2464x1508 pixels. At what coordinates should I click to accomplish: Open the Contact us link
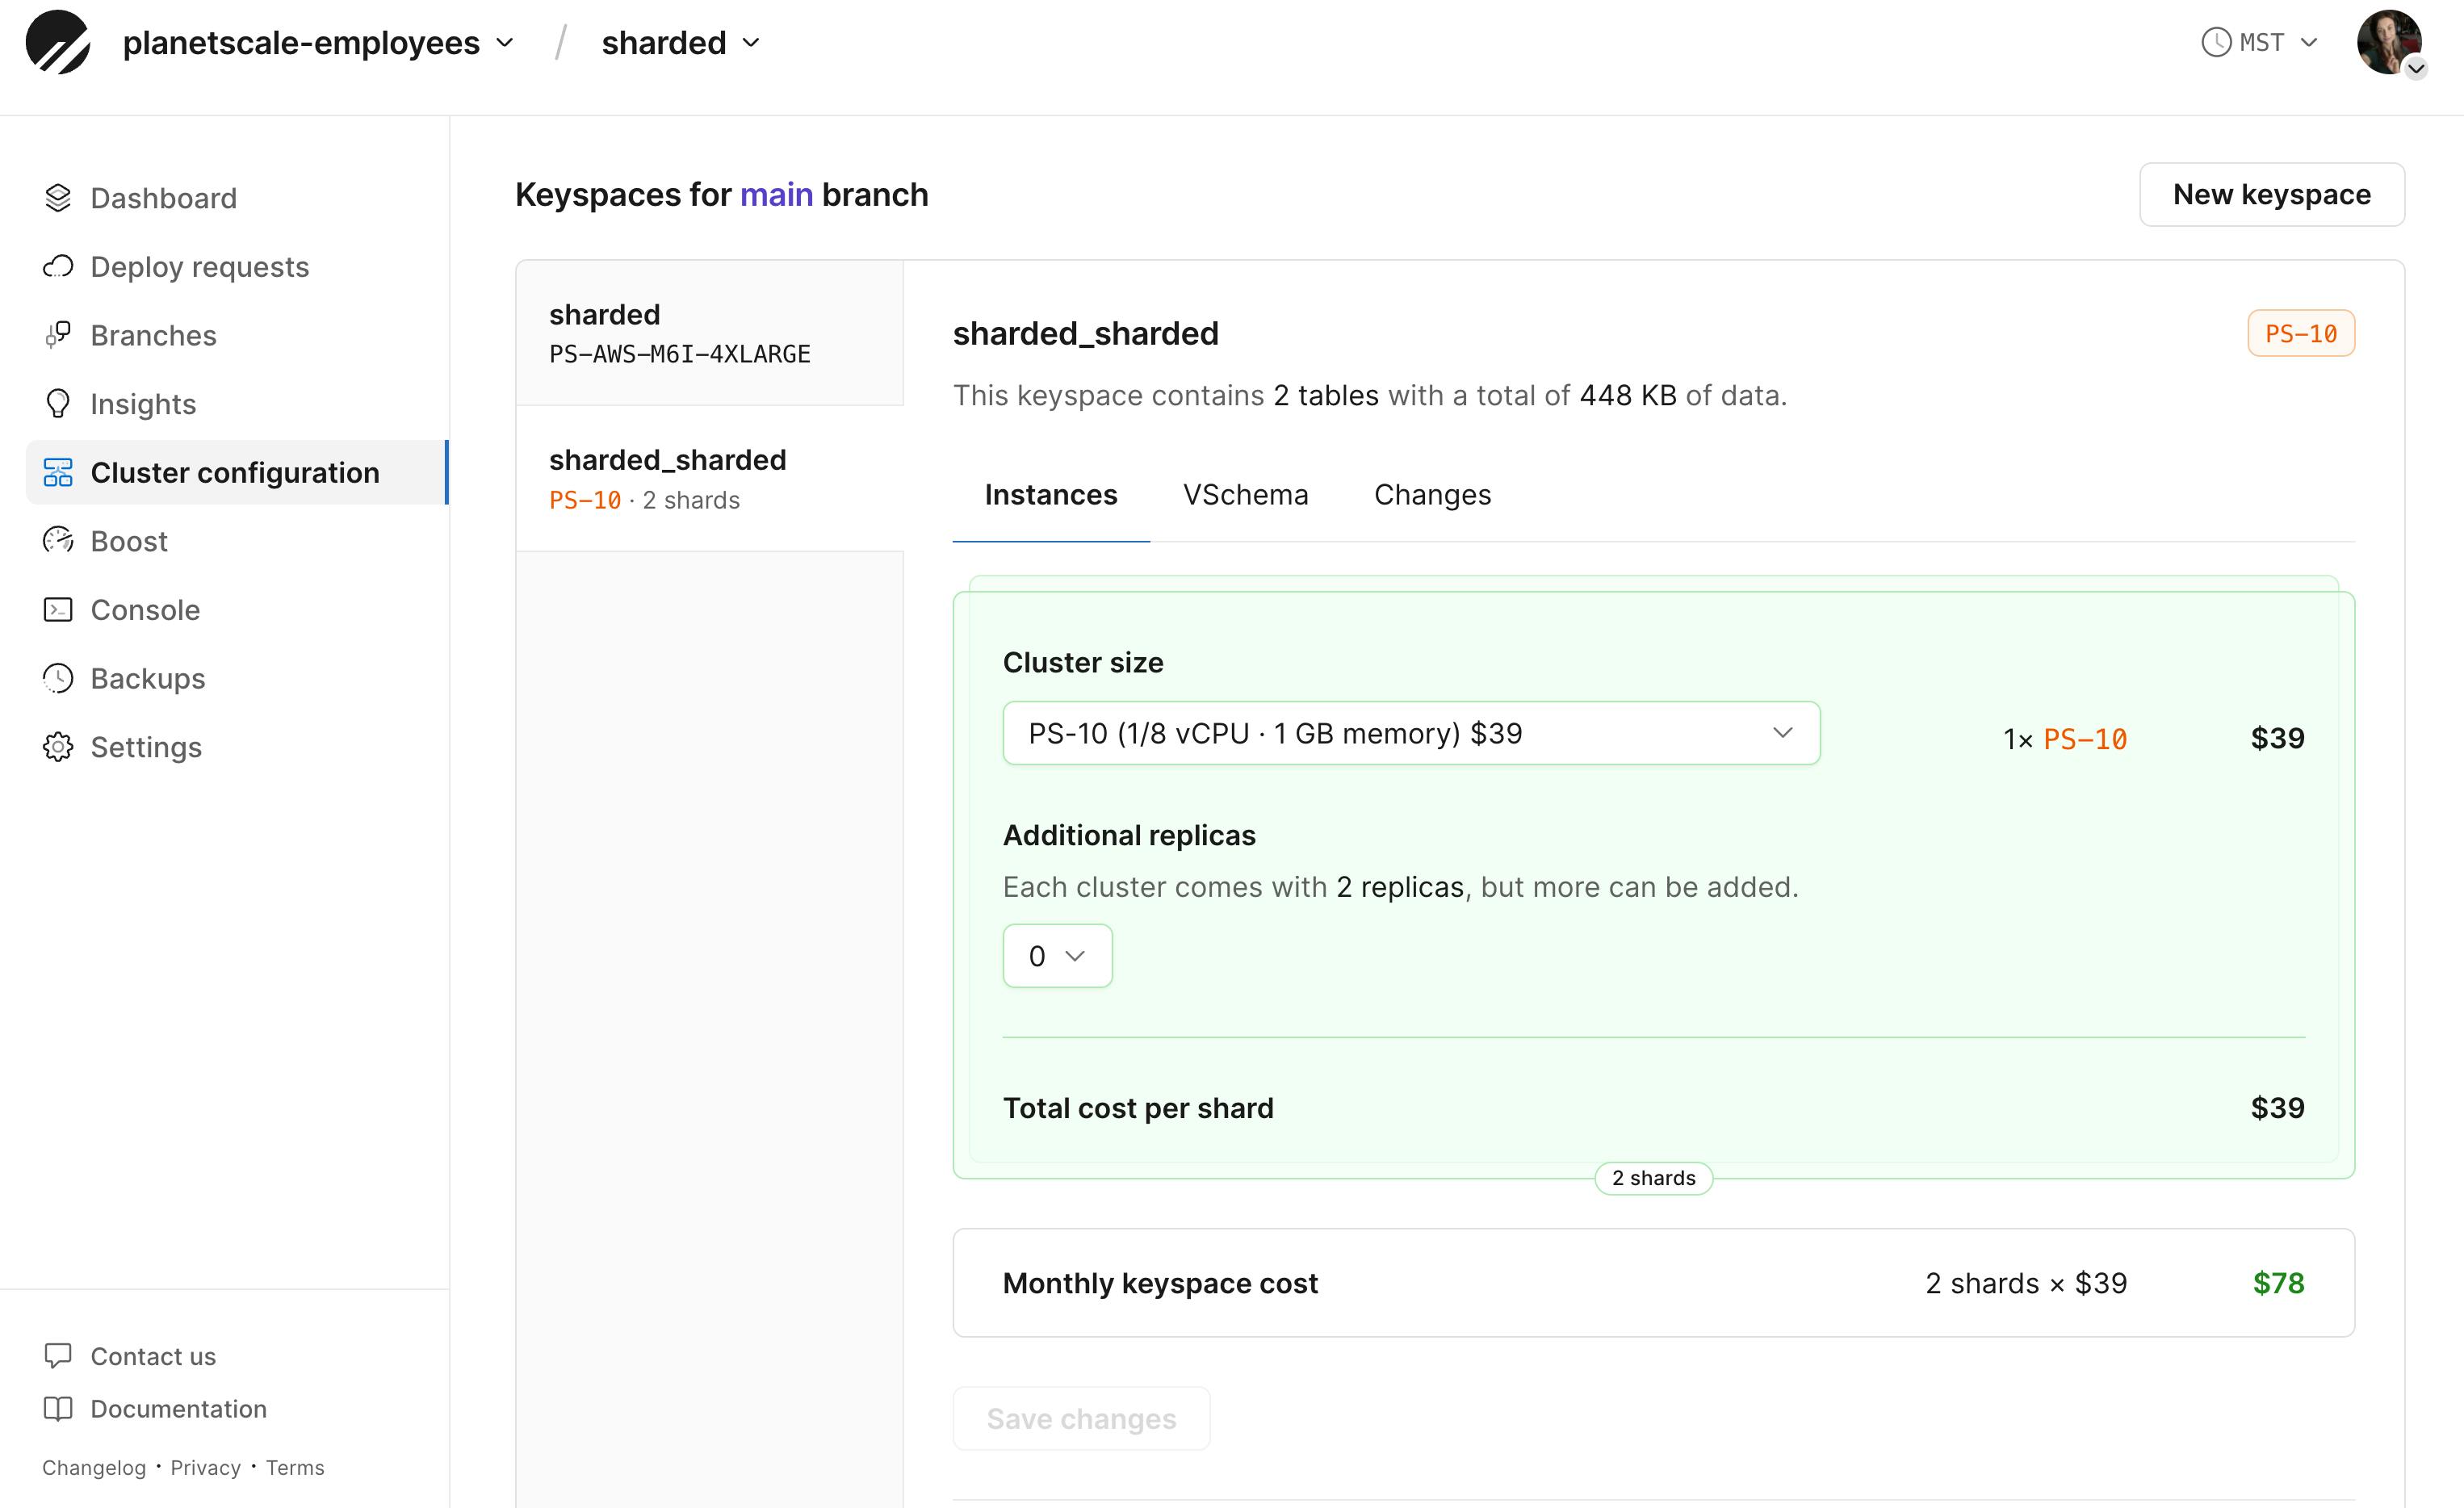(x=153, y=1356)
